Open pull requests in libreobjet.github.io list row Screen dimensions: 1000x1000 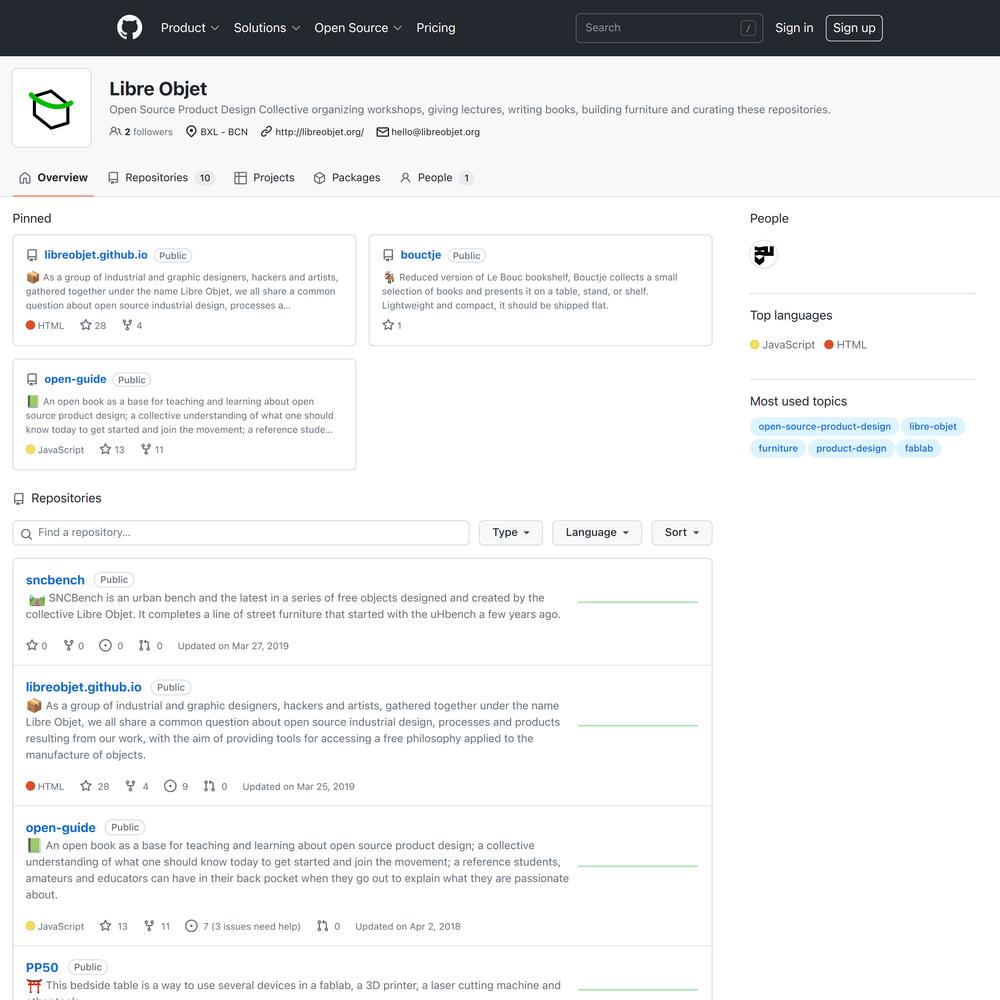point(216,786)
